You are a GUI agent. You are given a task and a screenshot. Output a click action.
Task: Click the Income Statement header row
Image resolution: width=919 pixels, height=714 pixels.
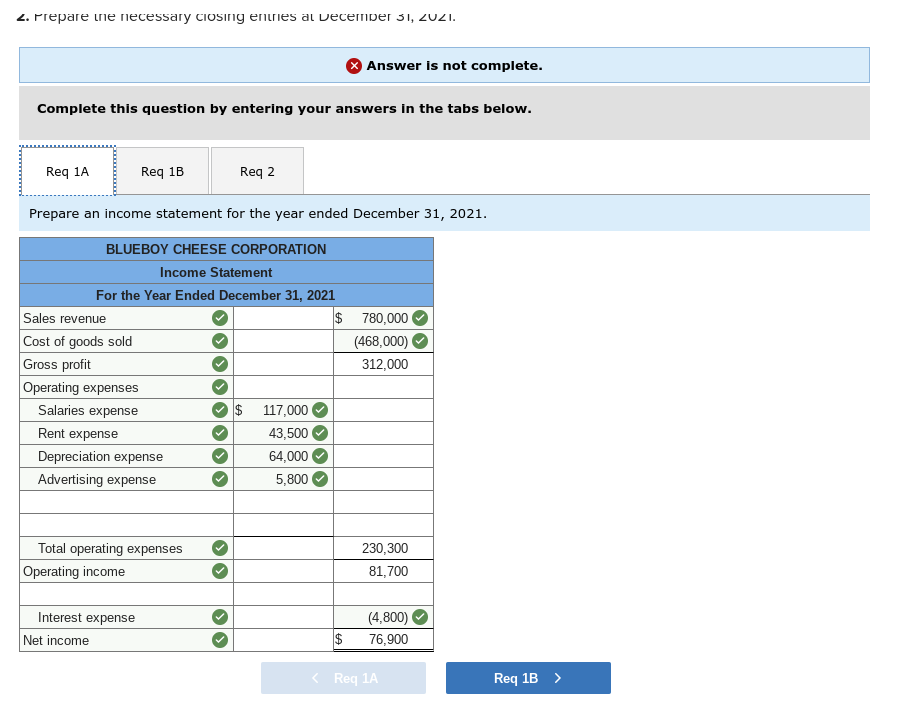tap(226, 273)
